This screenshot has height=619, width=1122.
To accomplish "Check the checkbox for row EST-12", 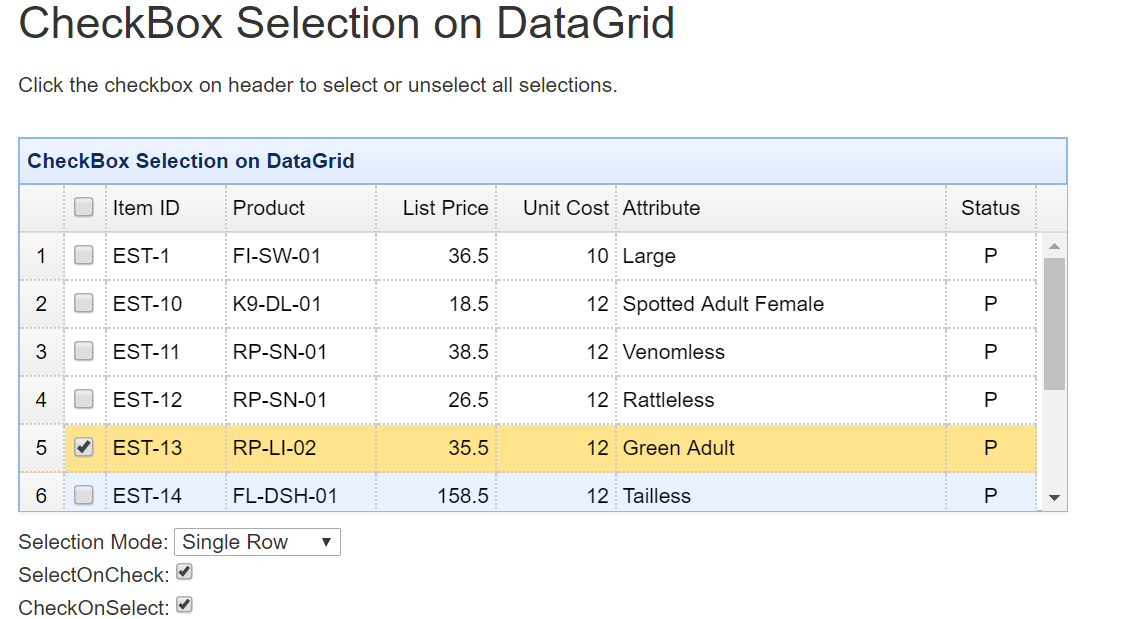I will pyautogui.click(x=84, y=399).
